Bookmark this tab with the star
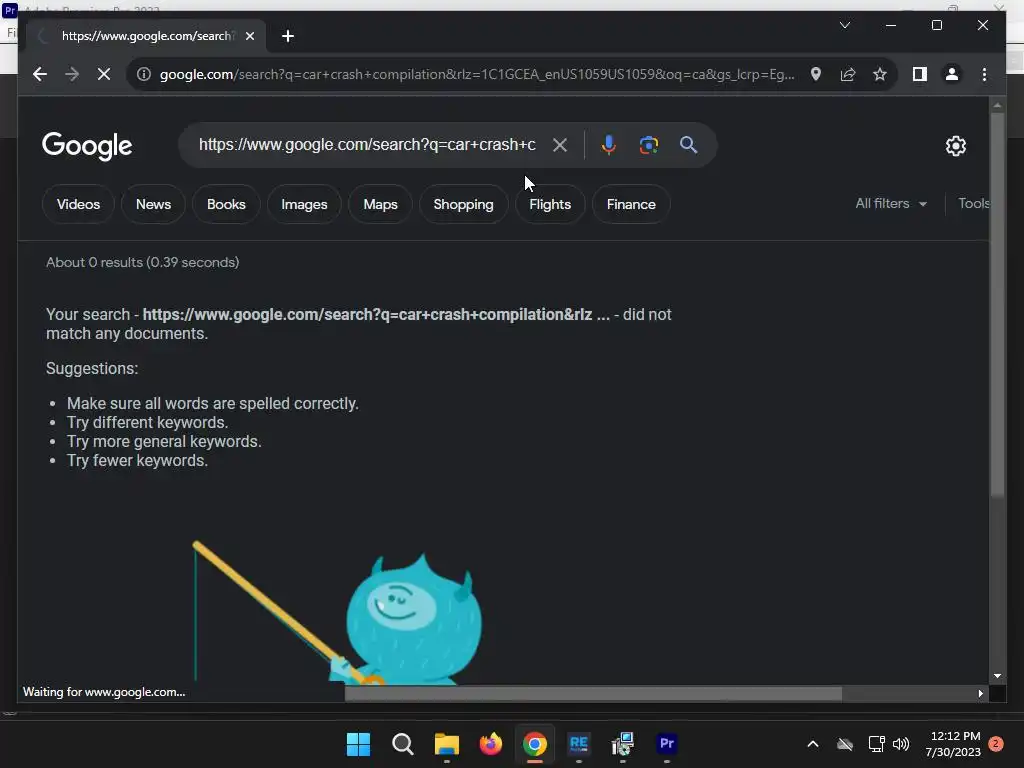The image size is (1024, 768). tap(880, 74)
